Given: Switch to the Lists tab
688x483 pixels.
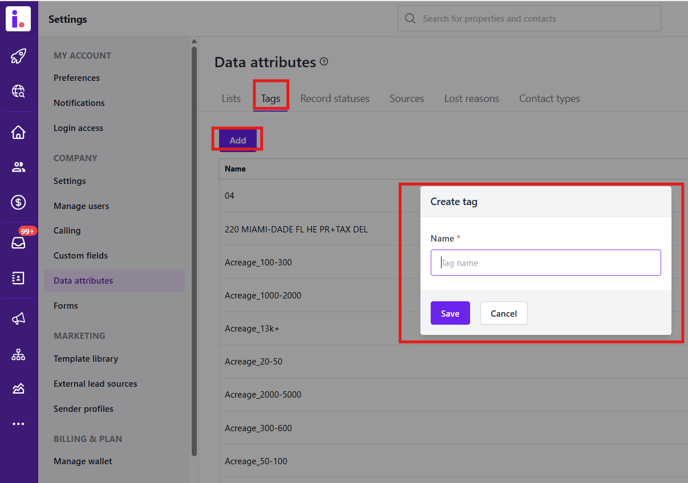Looking at the screenshot, I should 231,99.
